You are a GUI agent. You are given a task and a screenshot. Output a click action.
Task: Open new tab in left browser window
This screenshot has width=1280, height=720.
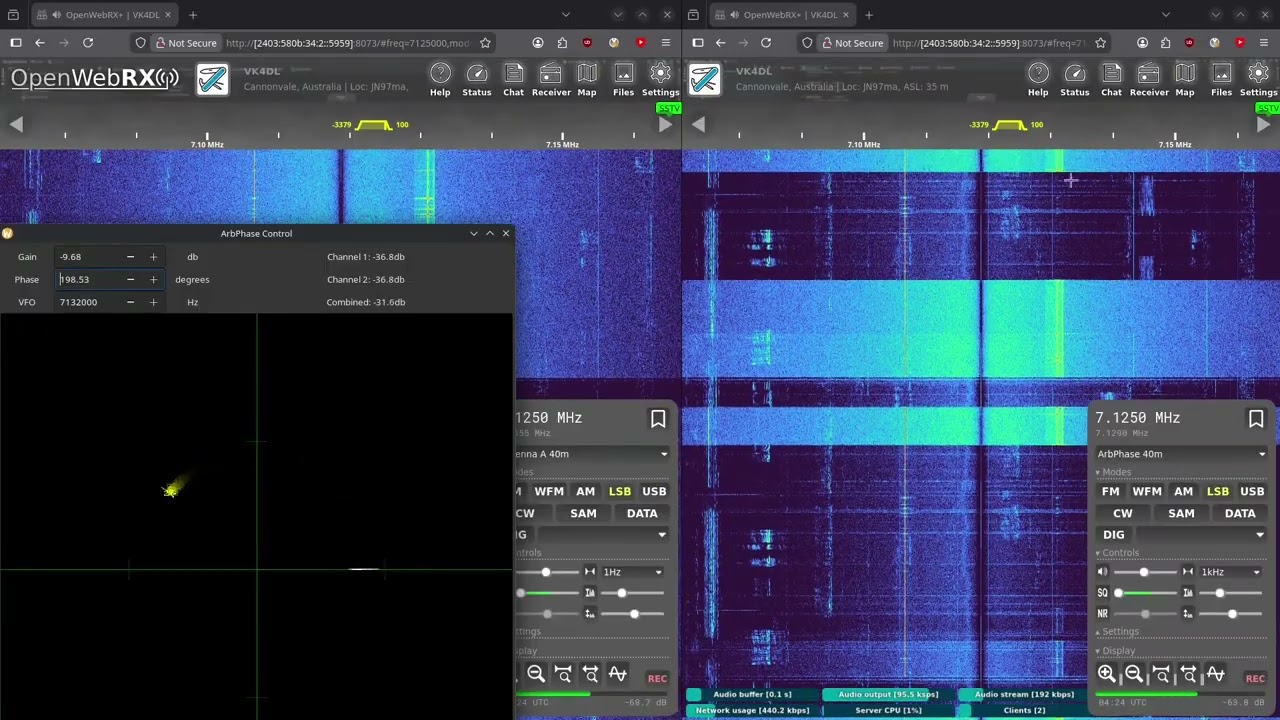coord(192,15)
